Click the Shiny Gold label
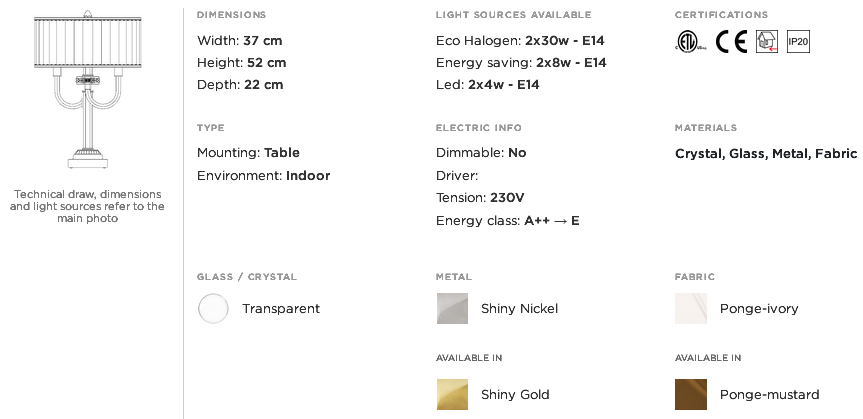The height and width of the screenshot is (419, 863). click(515, 395)
